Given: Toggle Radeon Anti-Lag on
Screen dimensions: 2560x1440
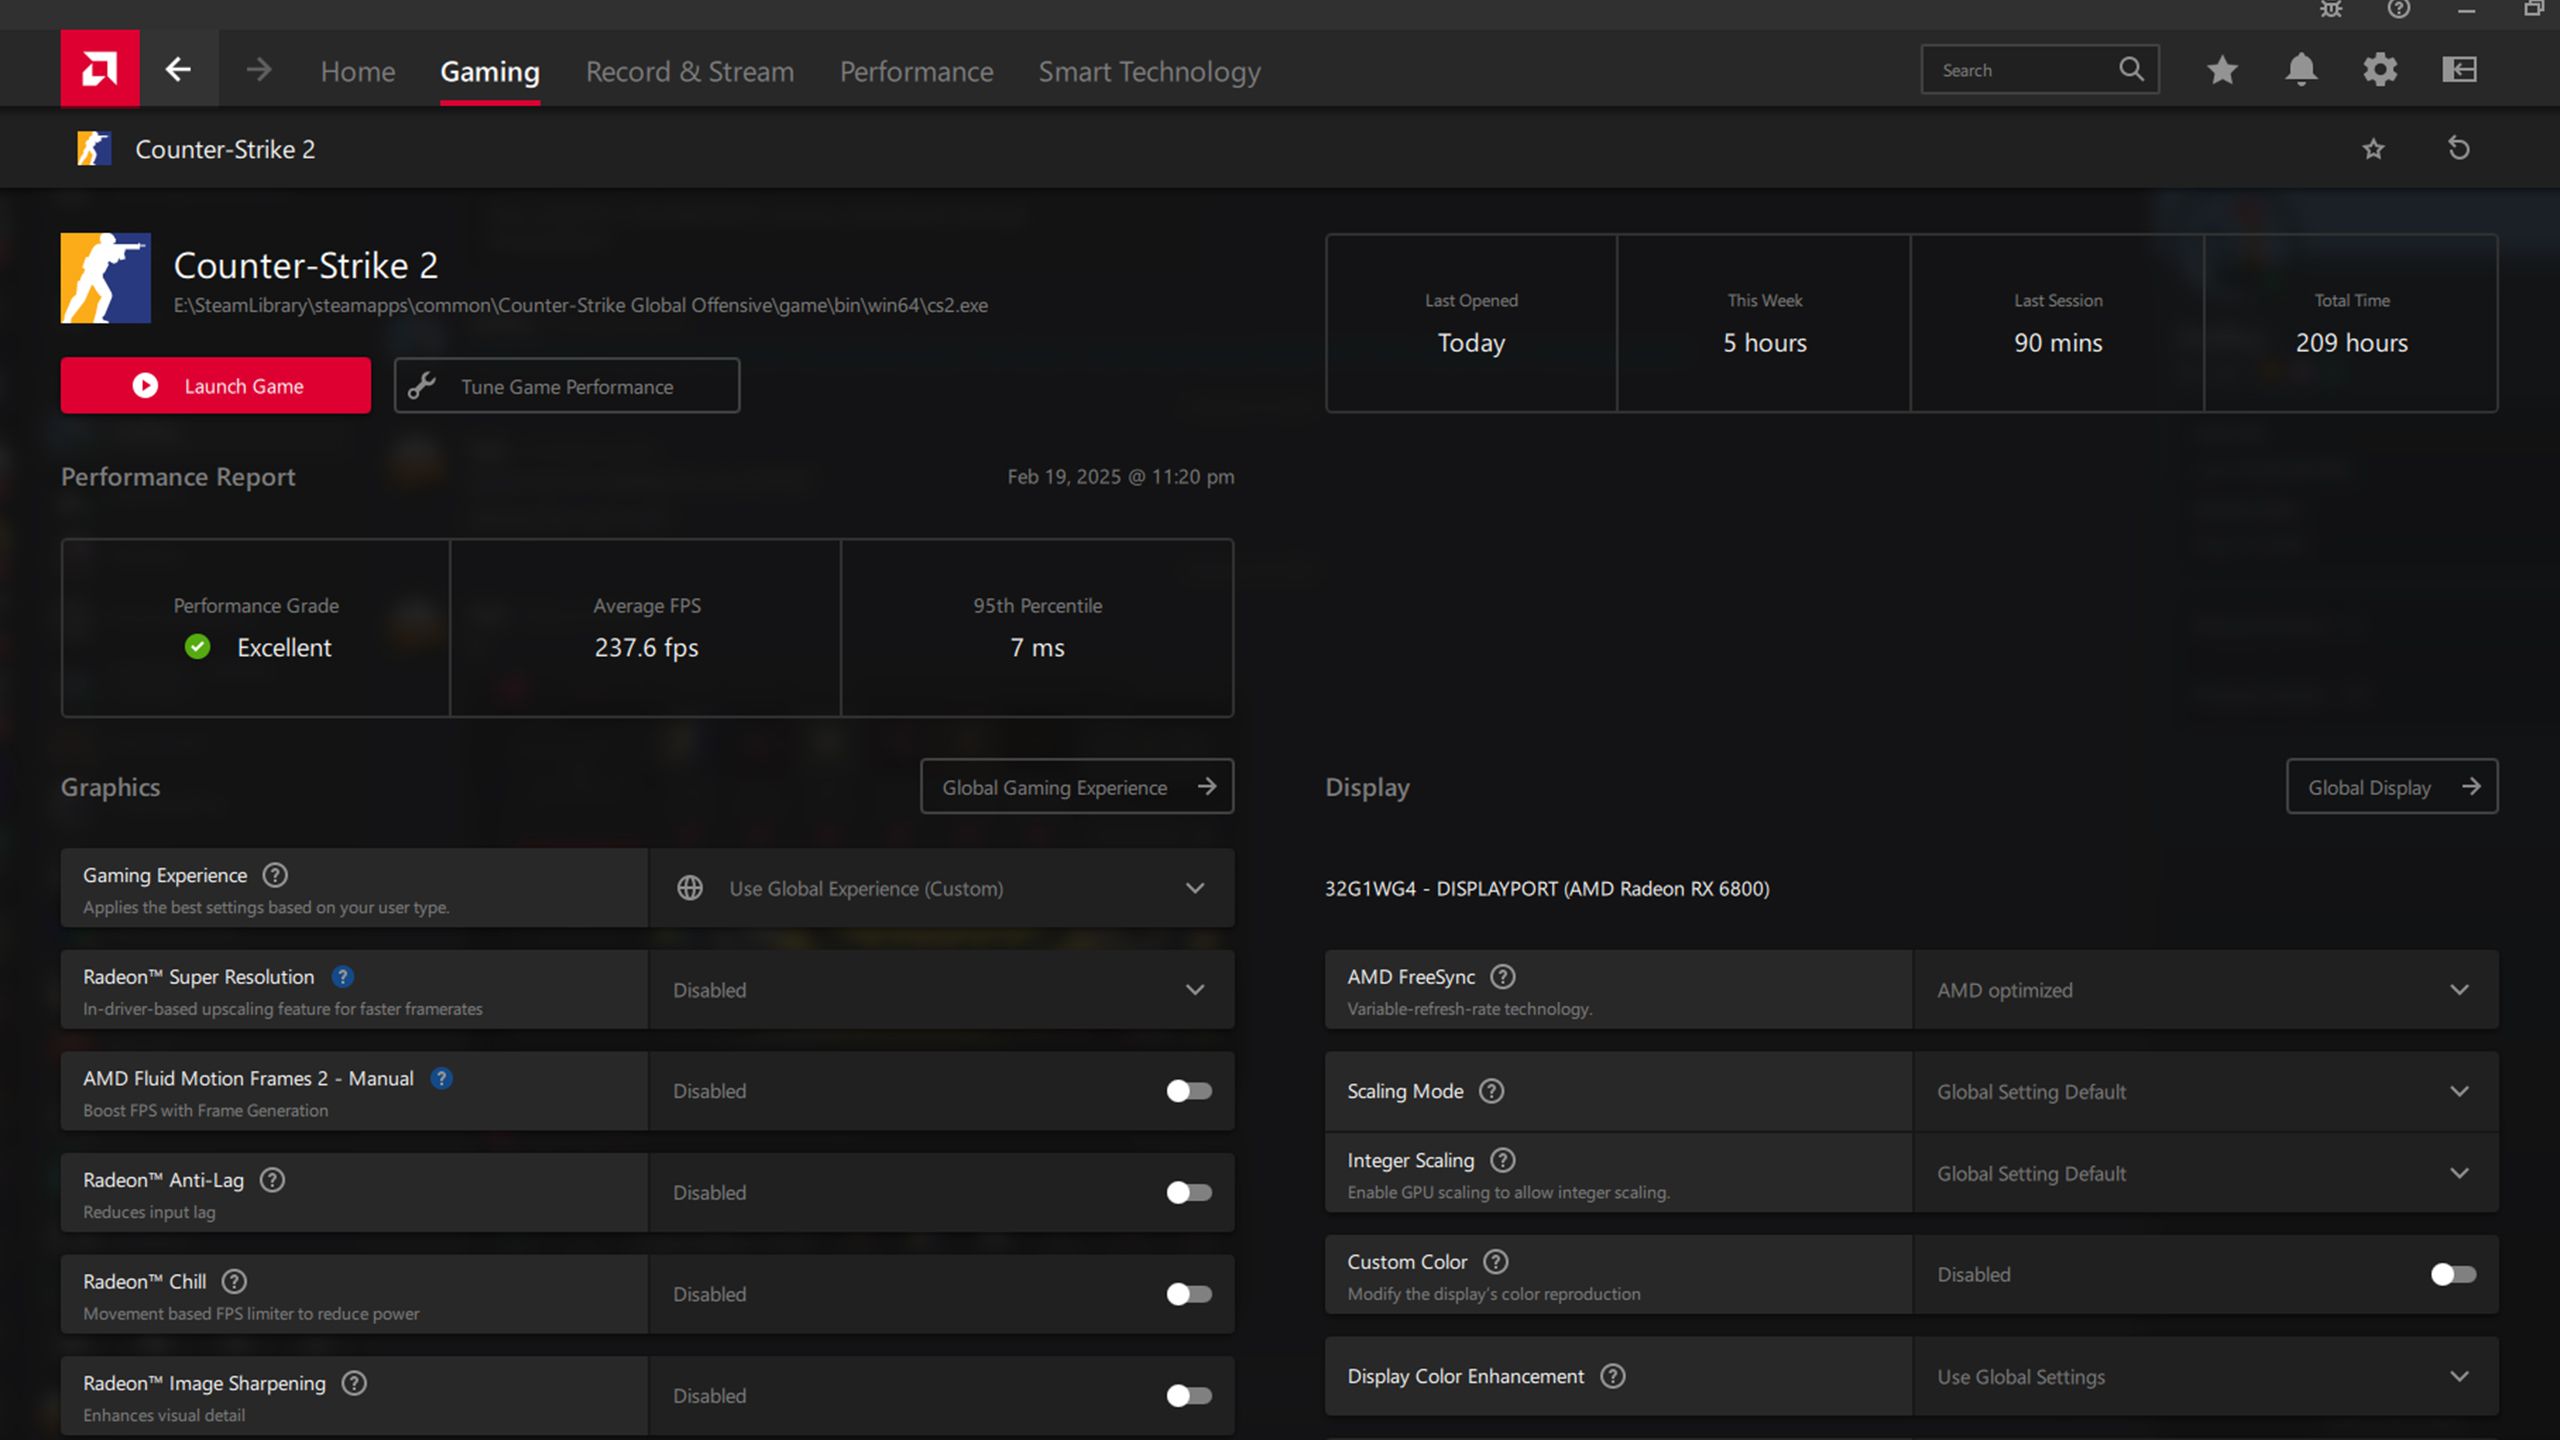Looking at the screenshot, I should (x=1189, y=1192).
